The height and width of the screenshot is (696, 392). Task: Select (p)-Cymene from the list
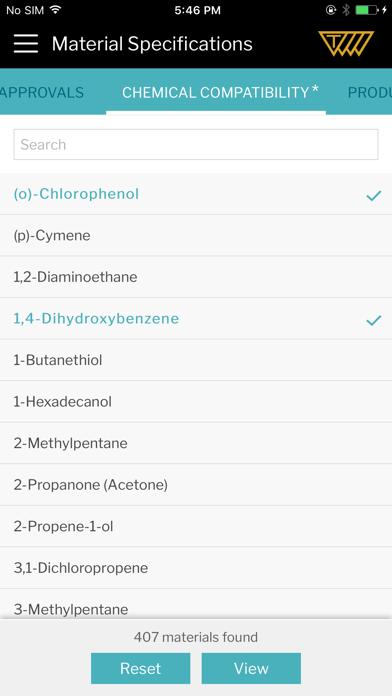coord(196,235)
